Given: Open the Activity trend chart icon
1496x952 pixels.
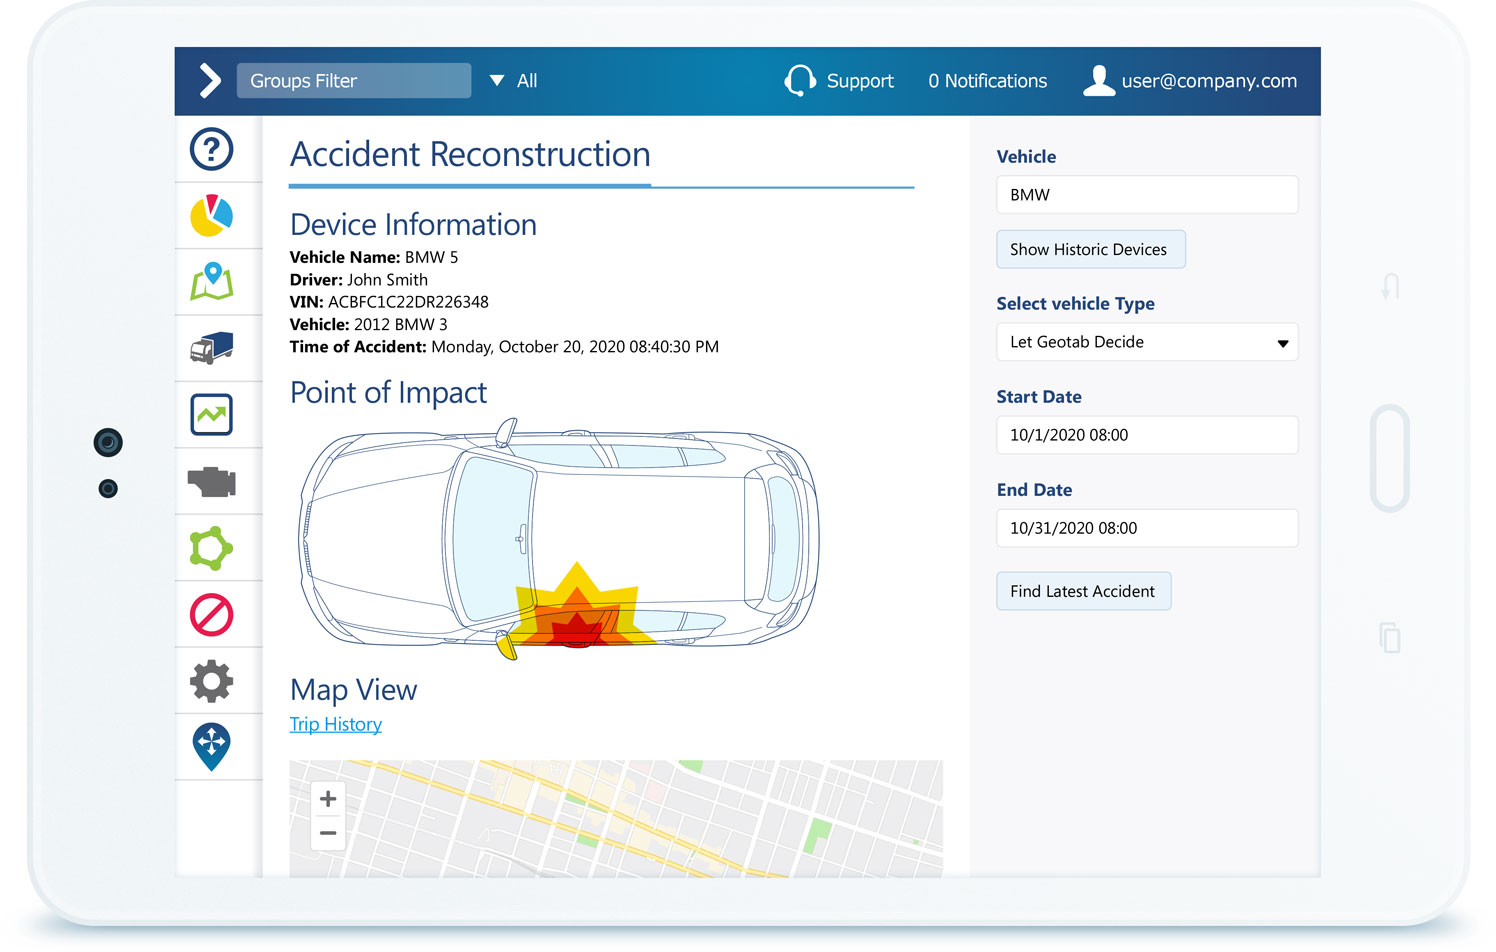Looking at the screenshot, I should tap(212, 414).
